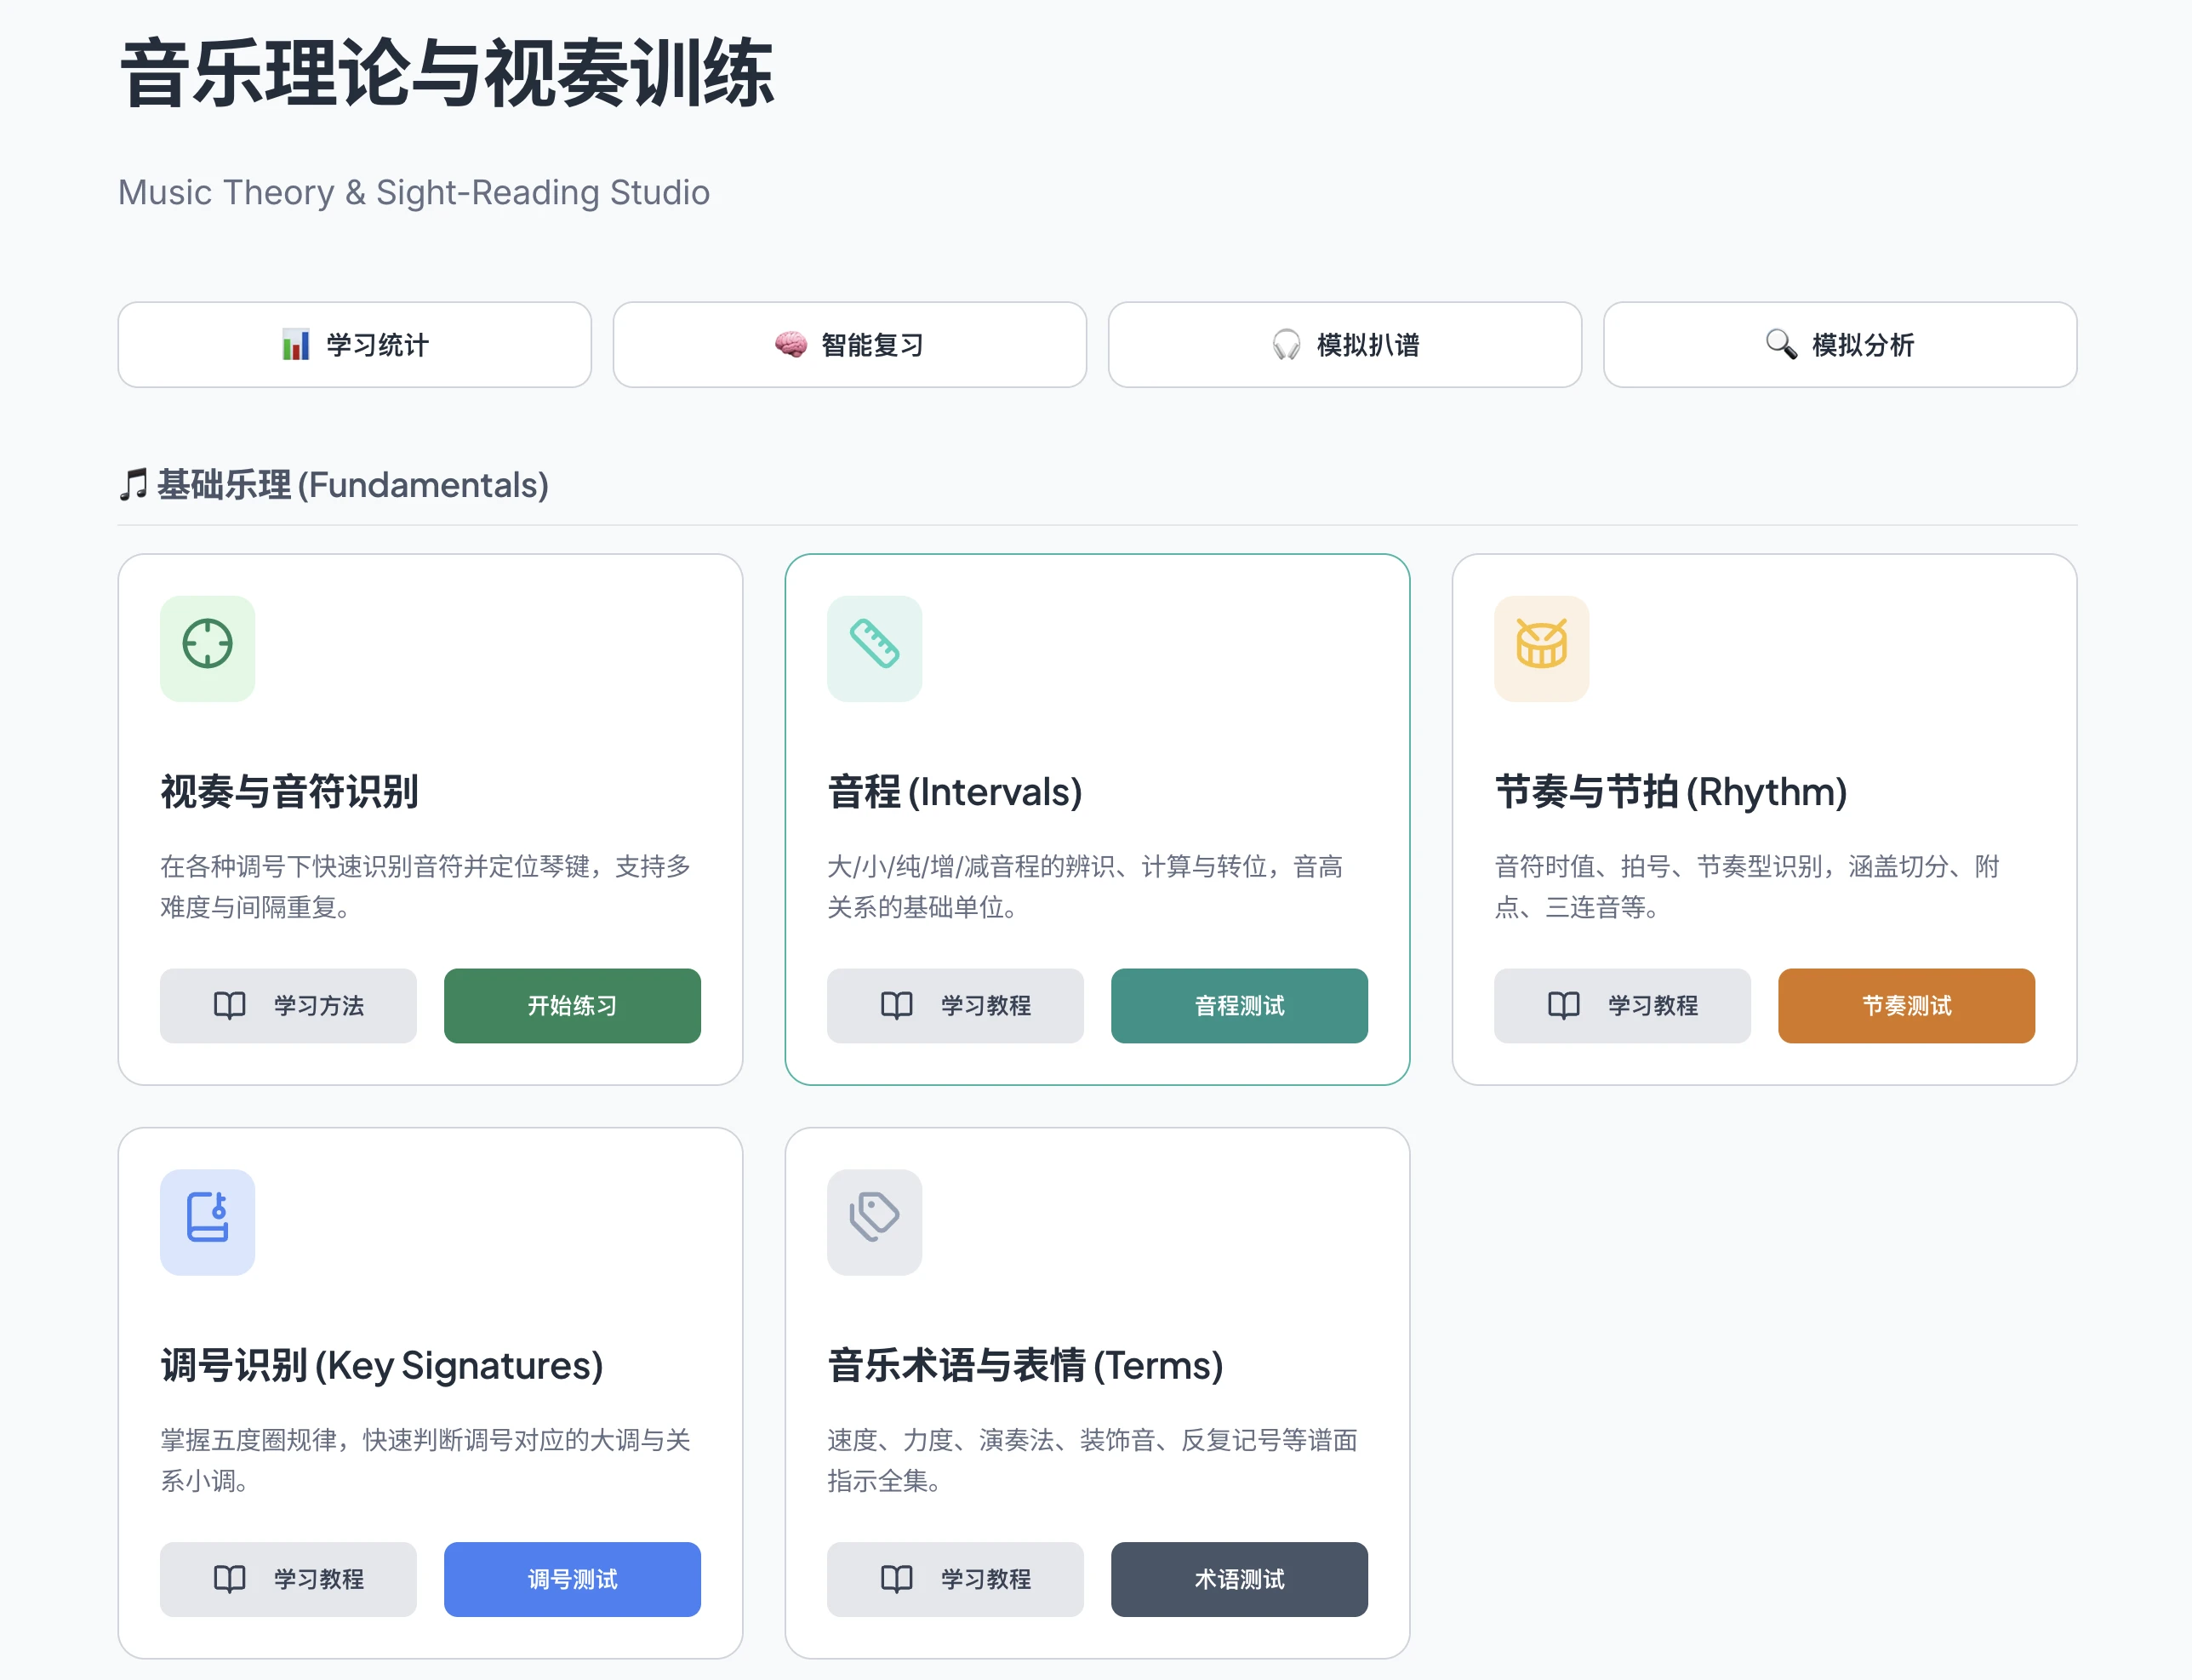Open the 智能复习 smart review
2192x1680 pixels.
click(849, 345)
